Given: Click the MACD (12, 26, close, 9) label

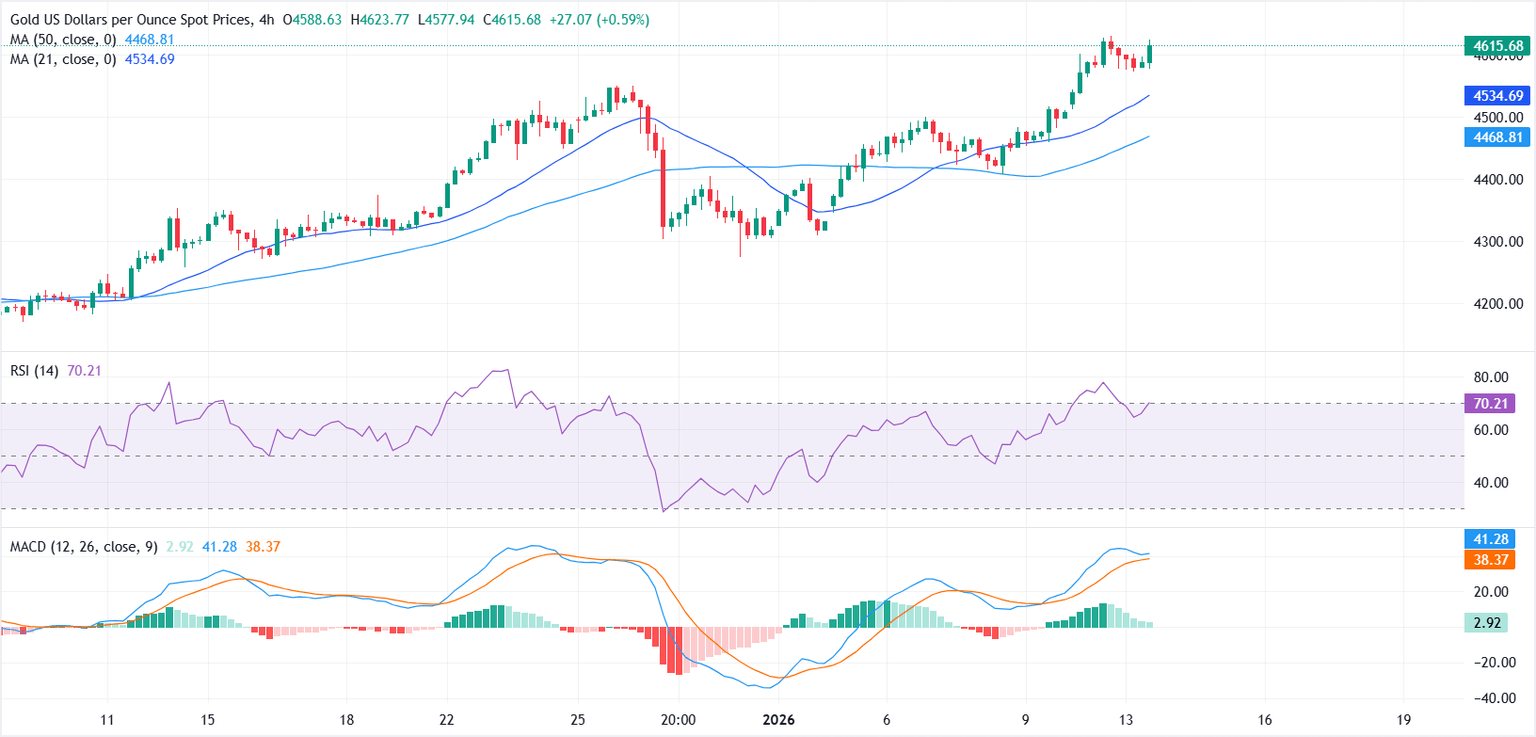Looking at the screenshot, I should pyautogui.click(x=83, y=547).
